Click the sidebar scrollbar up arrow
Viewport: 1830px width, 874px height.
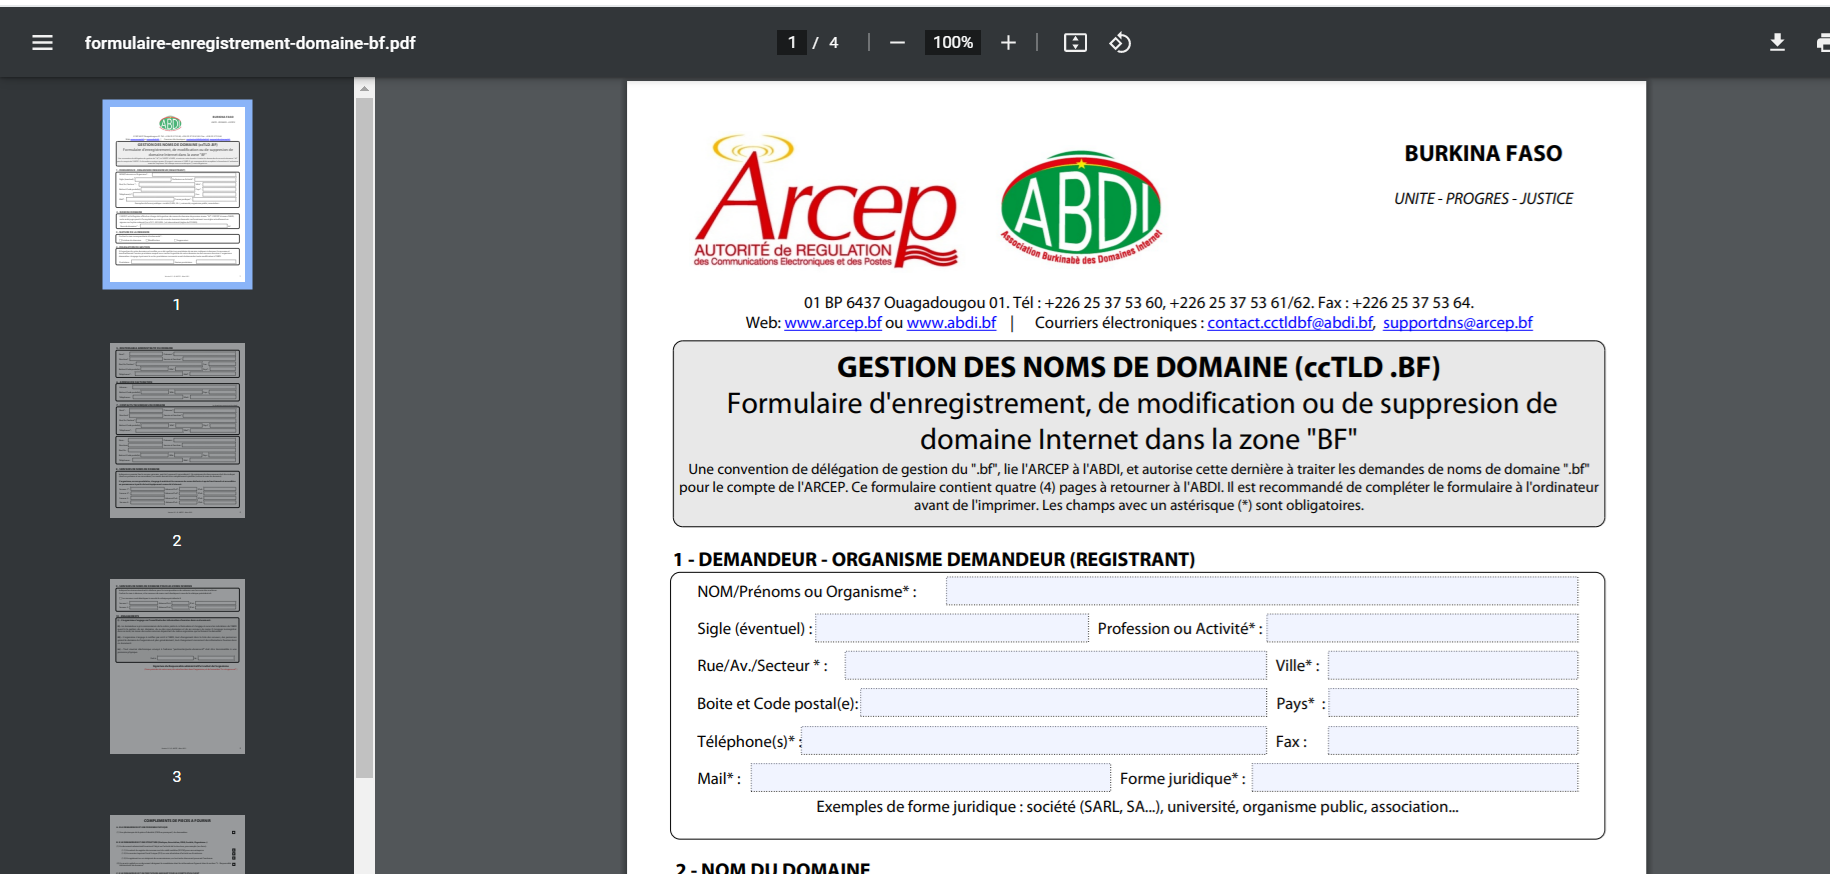(x=364, y=89)
